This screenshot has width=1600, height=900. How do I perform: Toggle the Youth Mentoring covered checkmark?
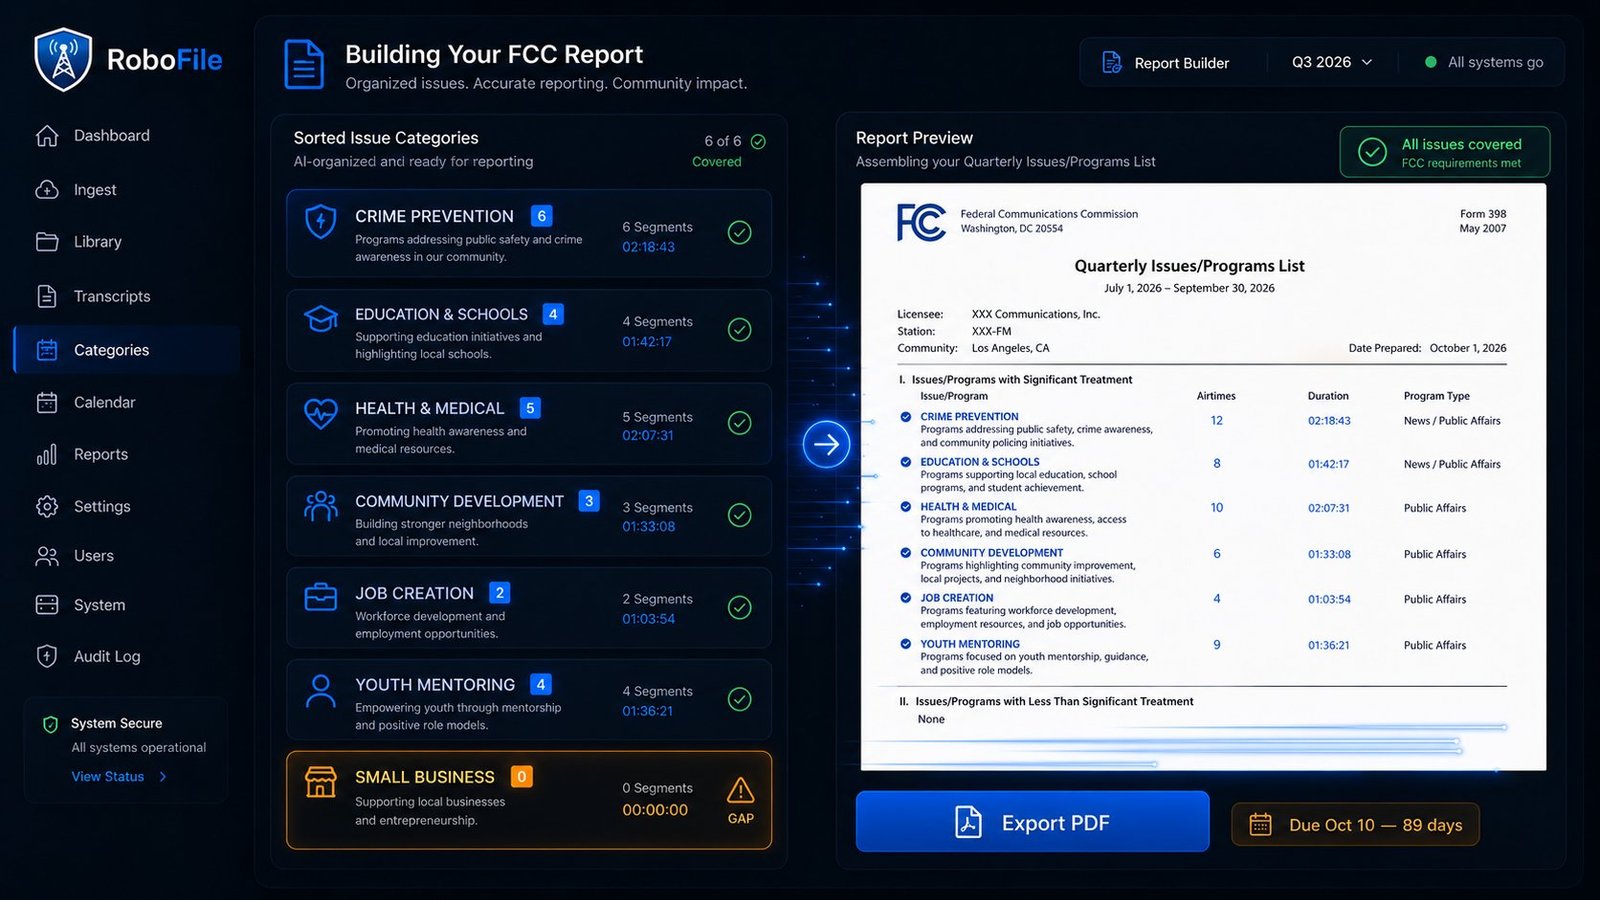pos(740,699)
